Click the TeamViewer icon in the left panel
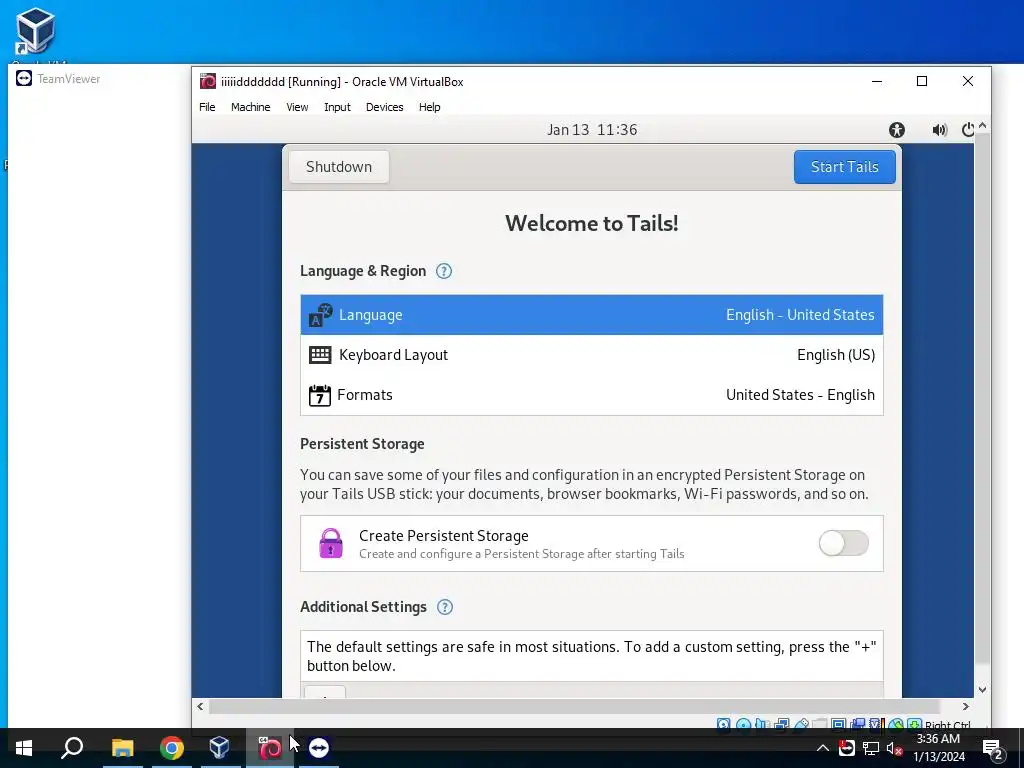 pos(24,78)
